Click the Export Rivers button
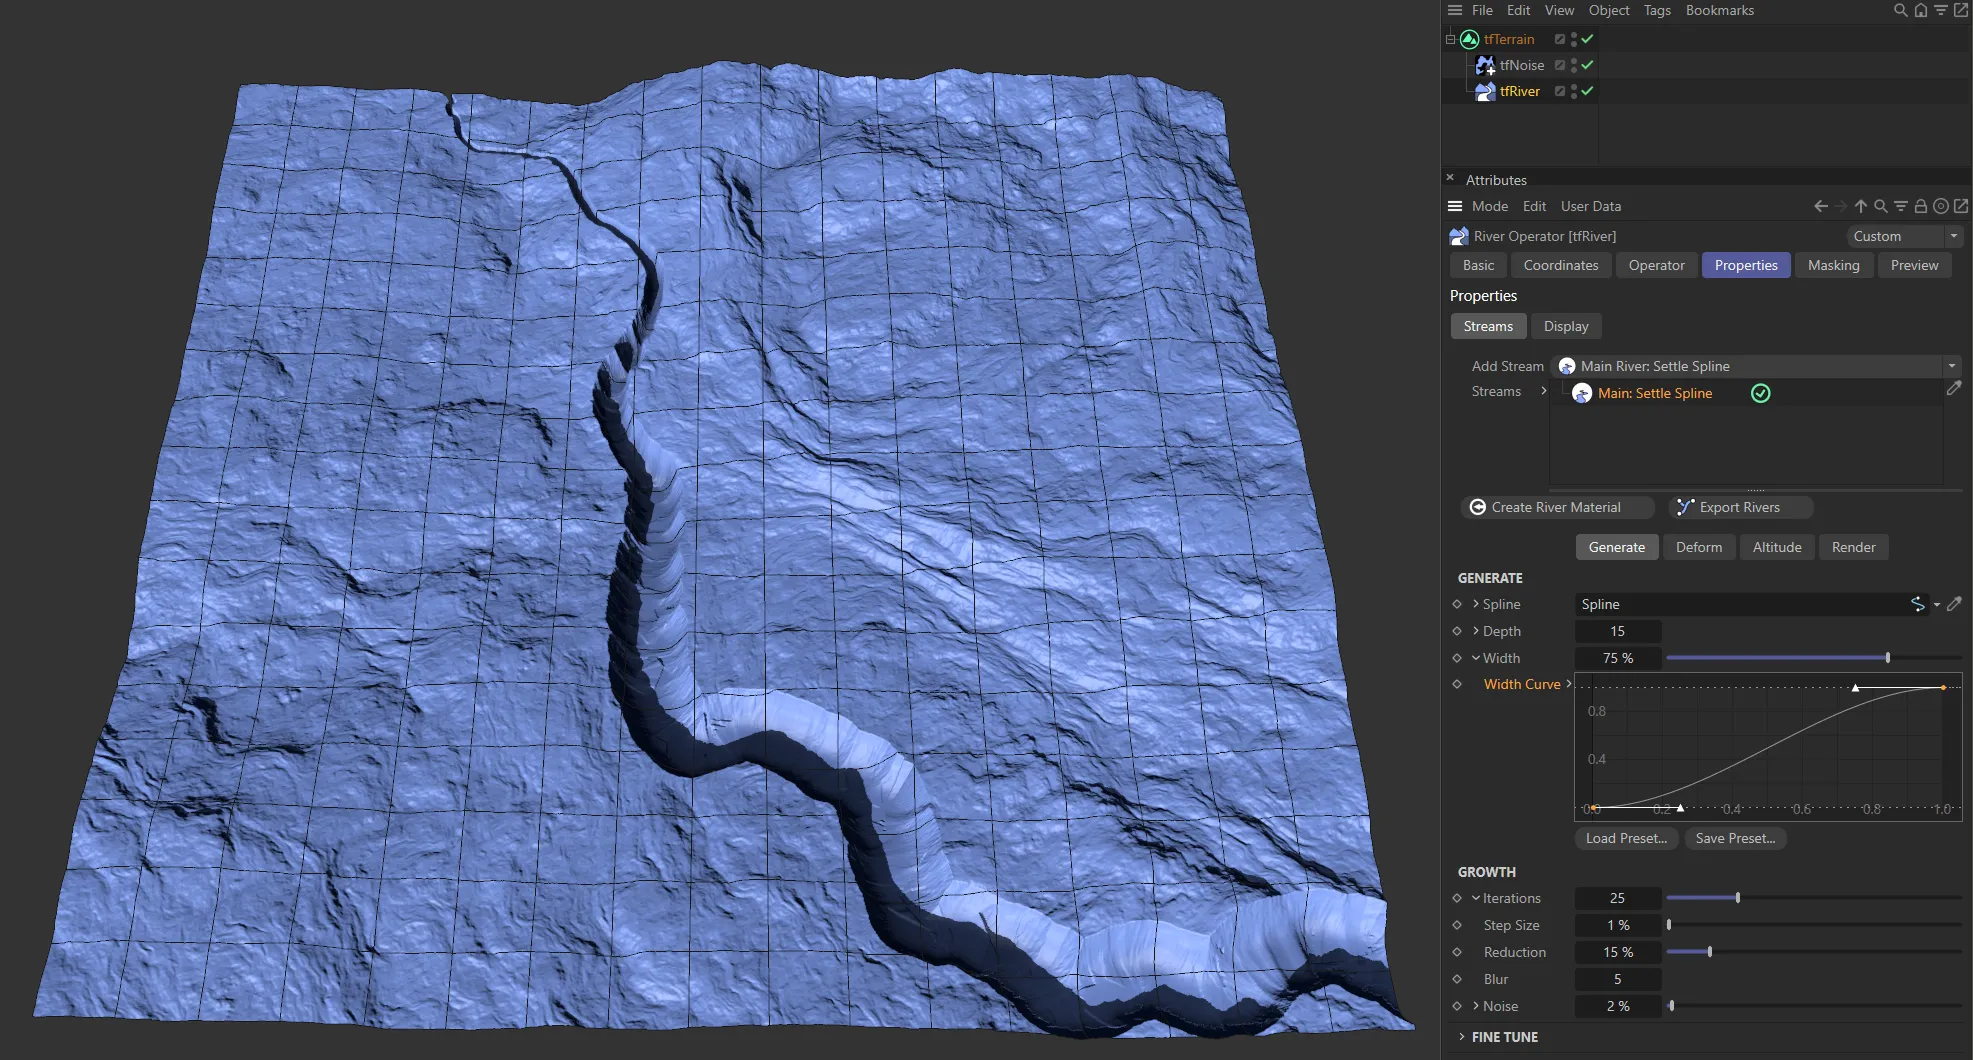Image resolution: width=1973 pixels, height=1060 pixels. (1739, 507)
